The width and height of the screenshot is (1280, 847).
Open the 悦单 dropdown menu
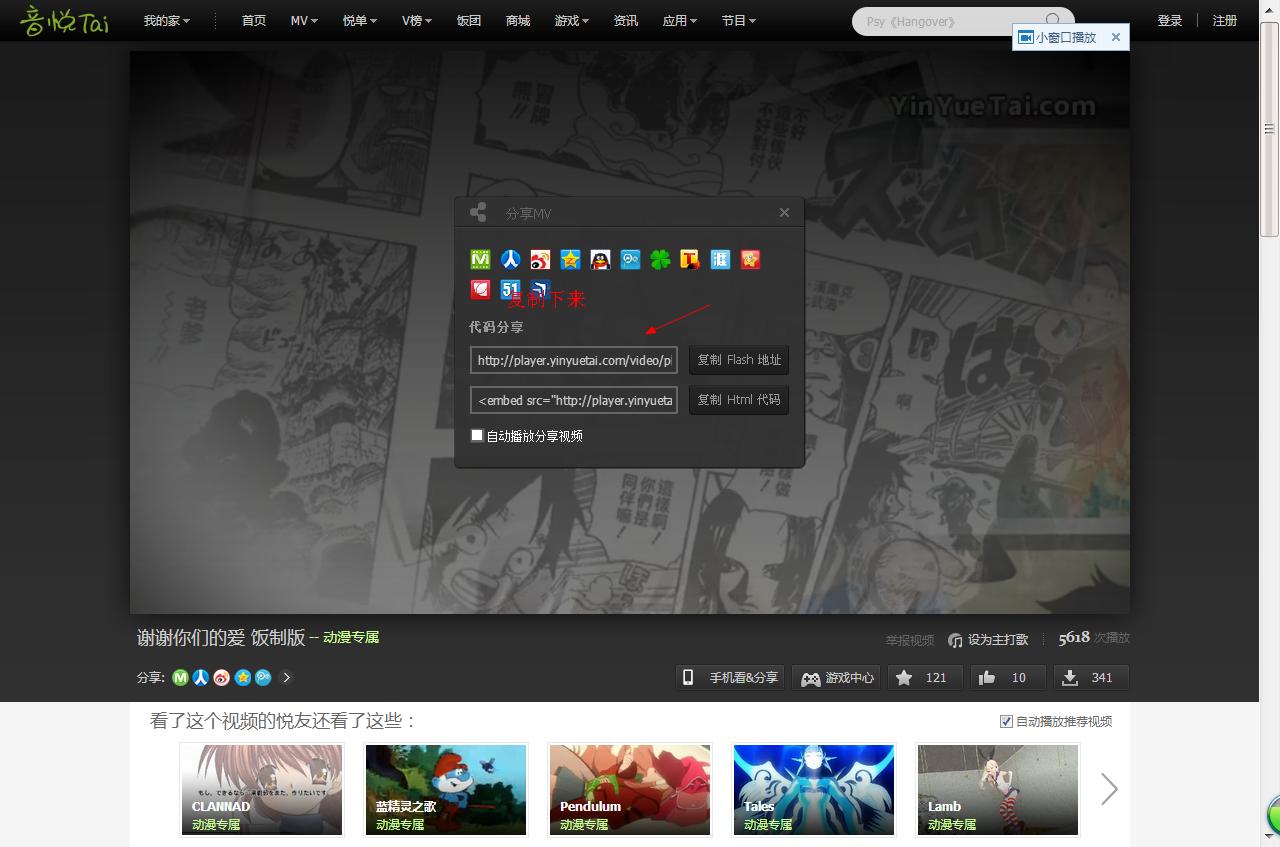click(x=360, y=20)
